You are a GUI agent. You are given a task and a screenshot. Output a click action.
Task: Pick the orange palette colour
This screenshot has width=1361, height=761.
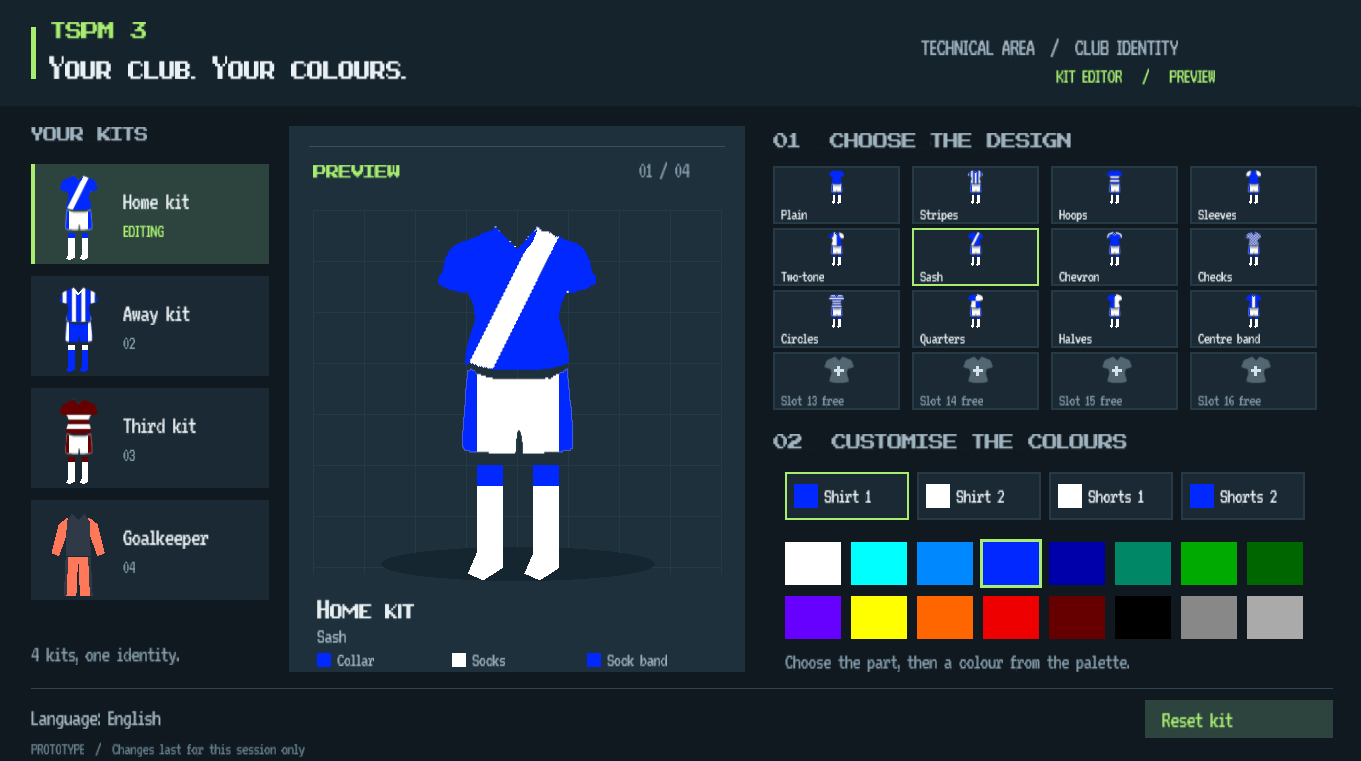[945, 617]
